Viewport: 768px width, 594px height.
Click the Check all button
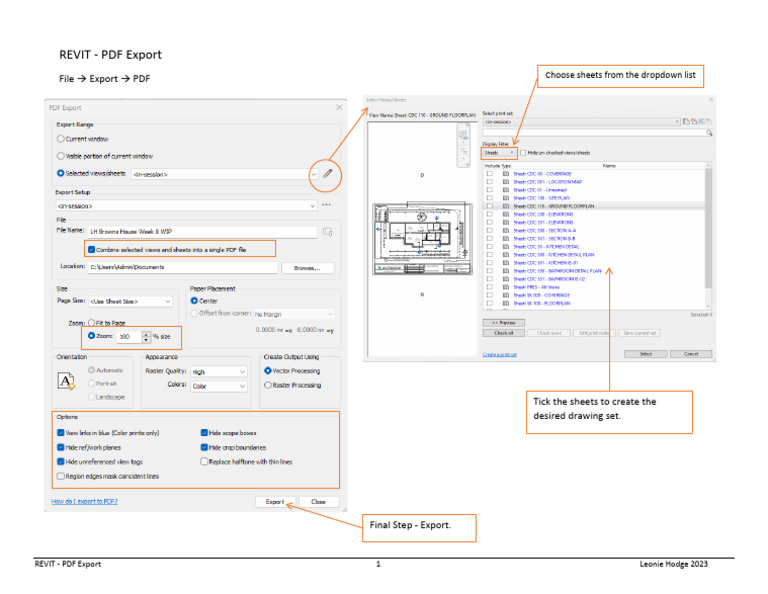click(504, 333)
